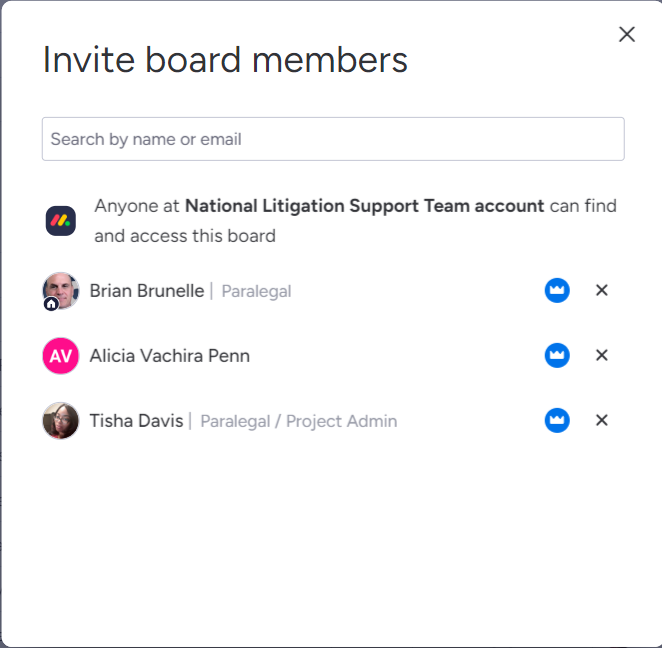Click the home badge on Brian's avatar

pos(51,304)
